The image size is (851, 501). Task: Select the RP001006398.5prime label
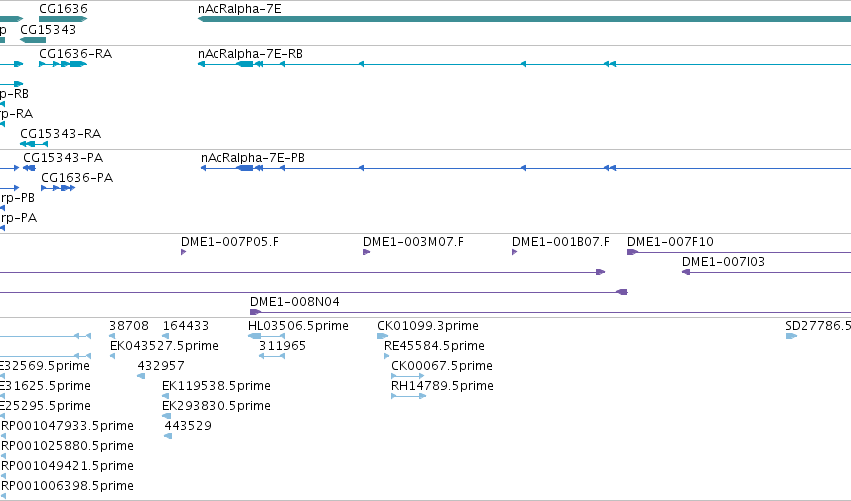[67, 486]
